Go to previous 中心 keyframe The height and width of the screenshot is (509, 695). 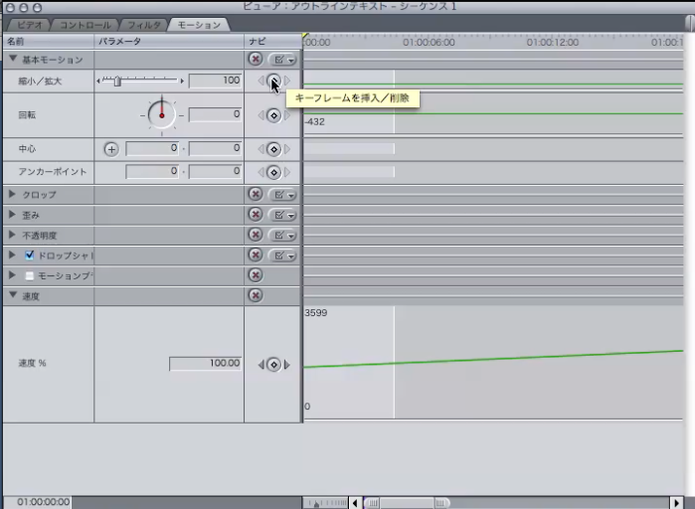[x=261, y=149]
